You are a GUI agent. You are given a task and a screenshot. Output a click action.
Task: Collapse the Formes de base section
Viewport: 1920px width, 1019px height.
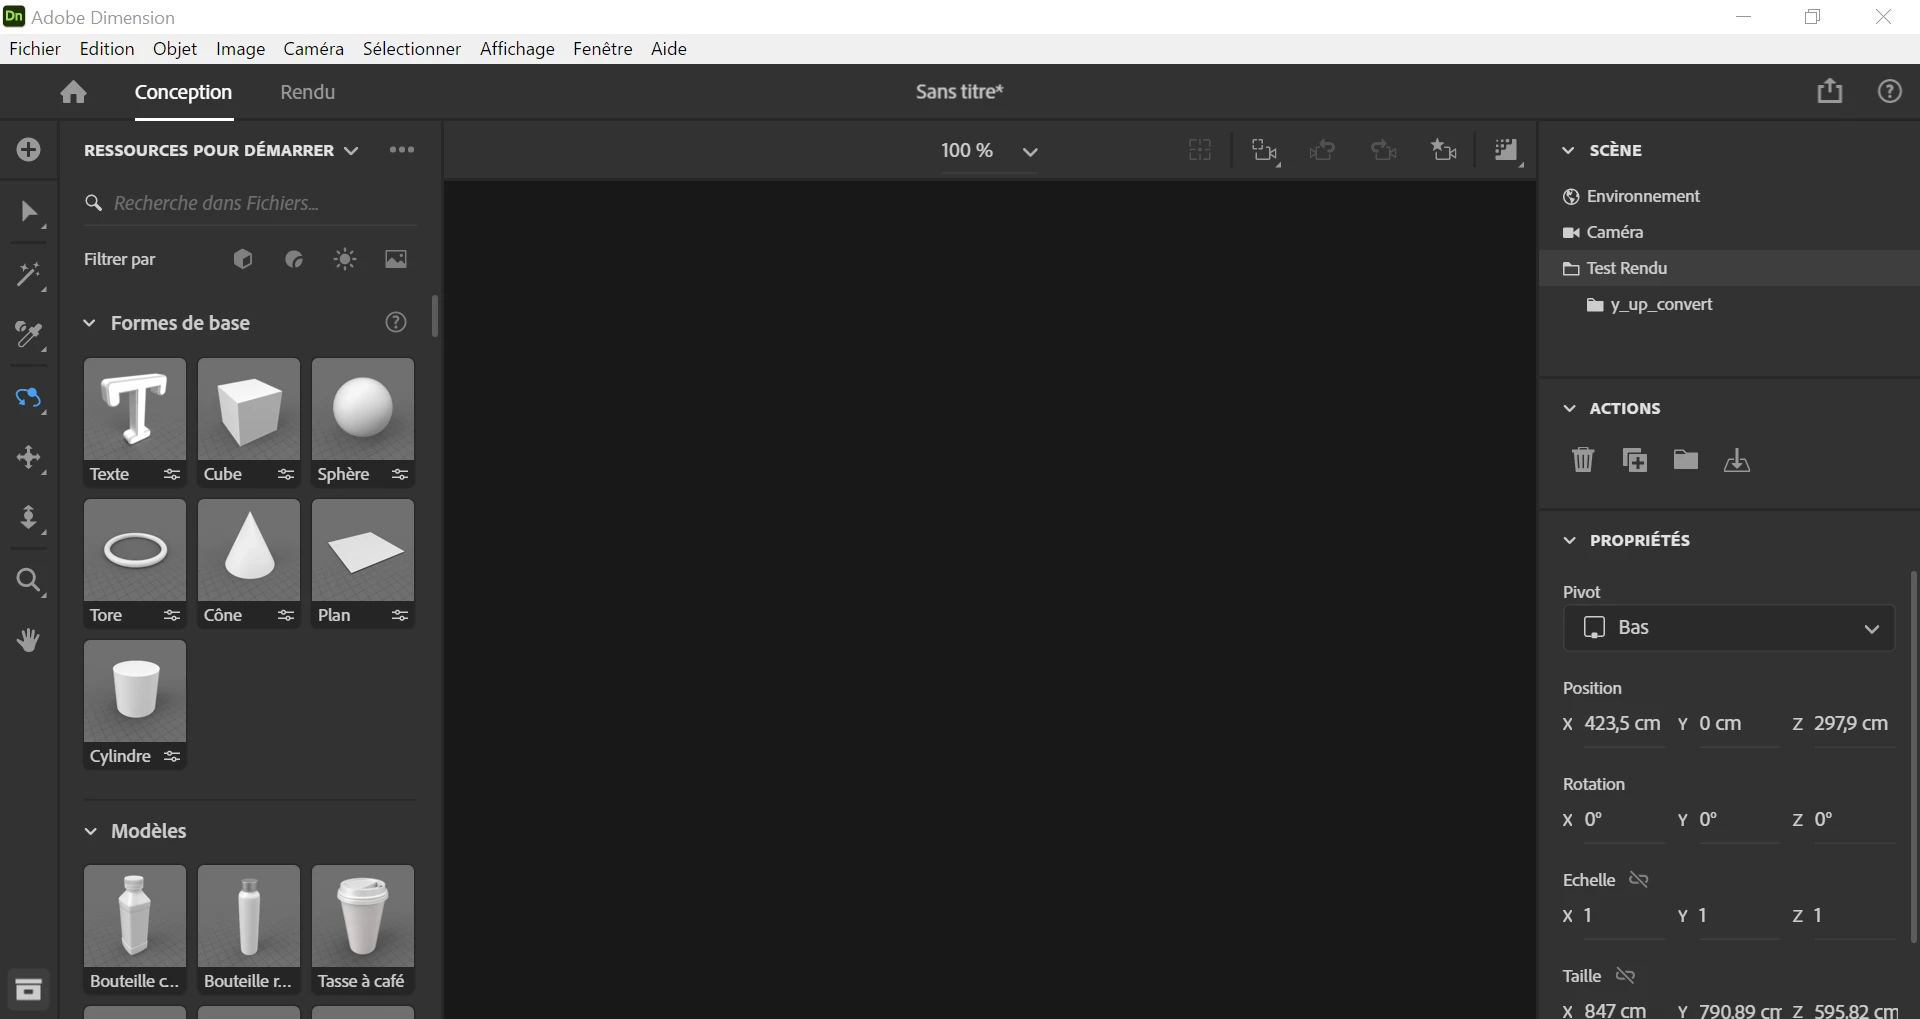89,323
